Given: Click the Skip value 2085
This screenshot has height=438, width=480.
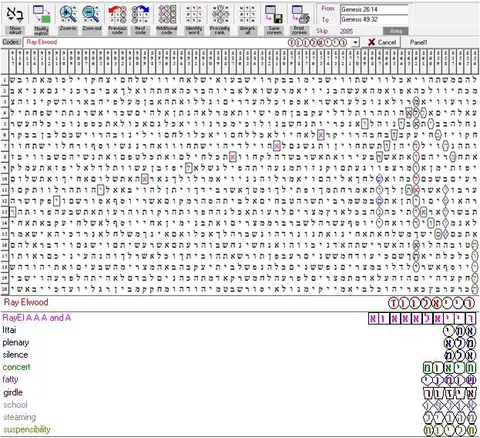Looking at the screenshot, I should [x=346, y=31].
